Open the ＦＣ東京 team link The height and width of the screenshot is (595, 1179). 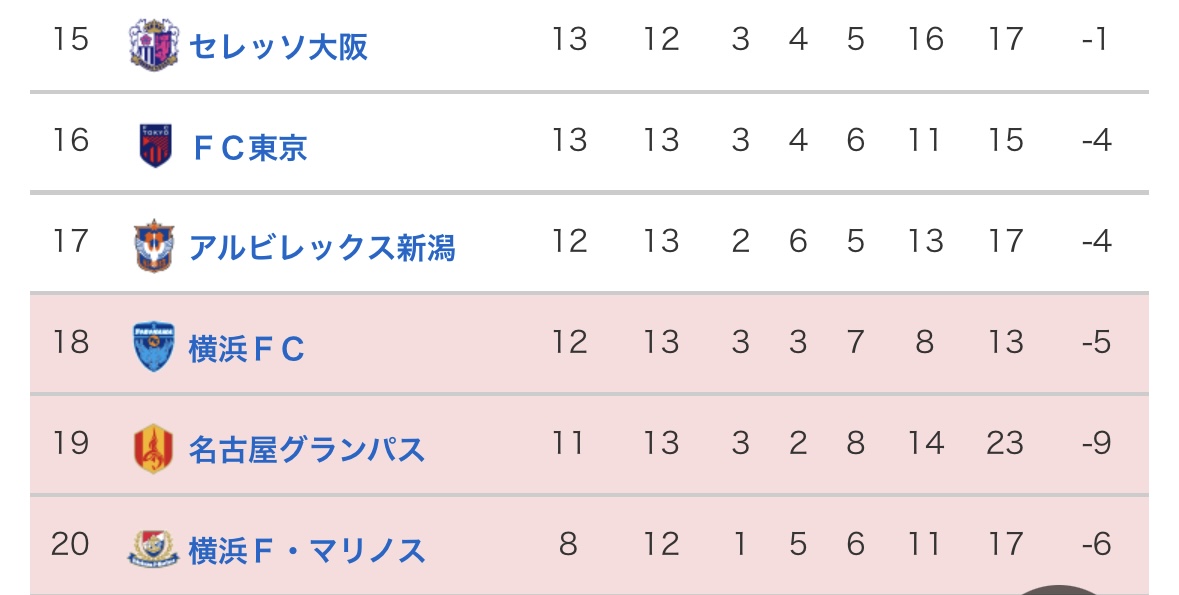[x=249, y=147]
